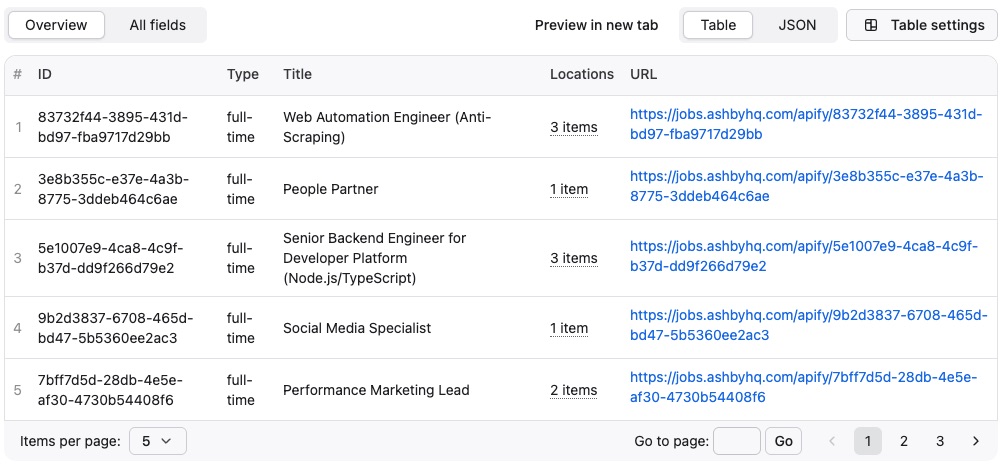Click the Go to page input field
The image size is (1004, 465).
[x=737, y=441]
